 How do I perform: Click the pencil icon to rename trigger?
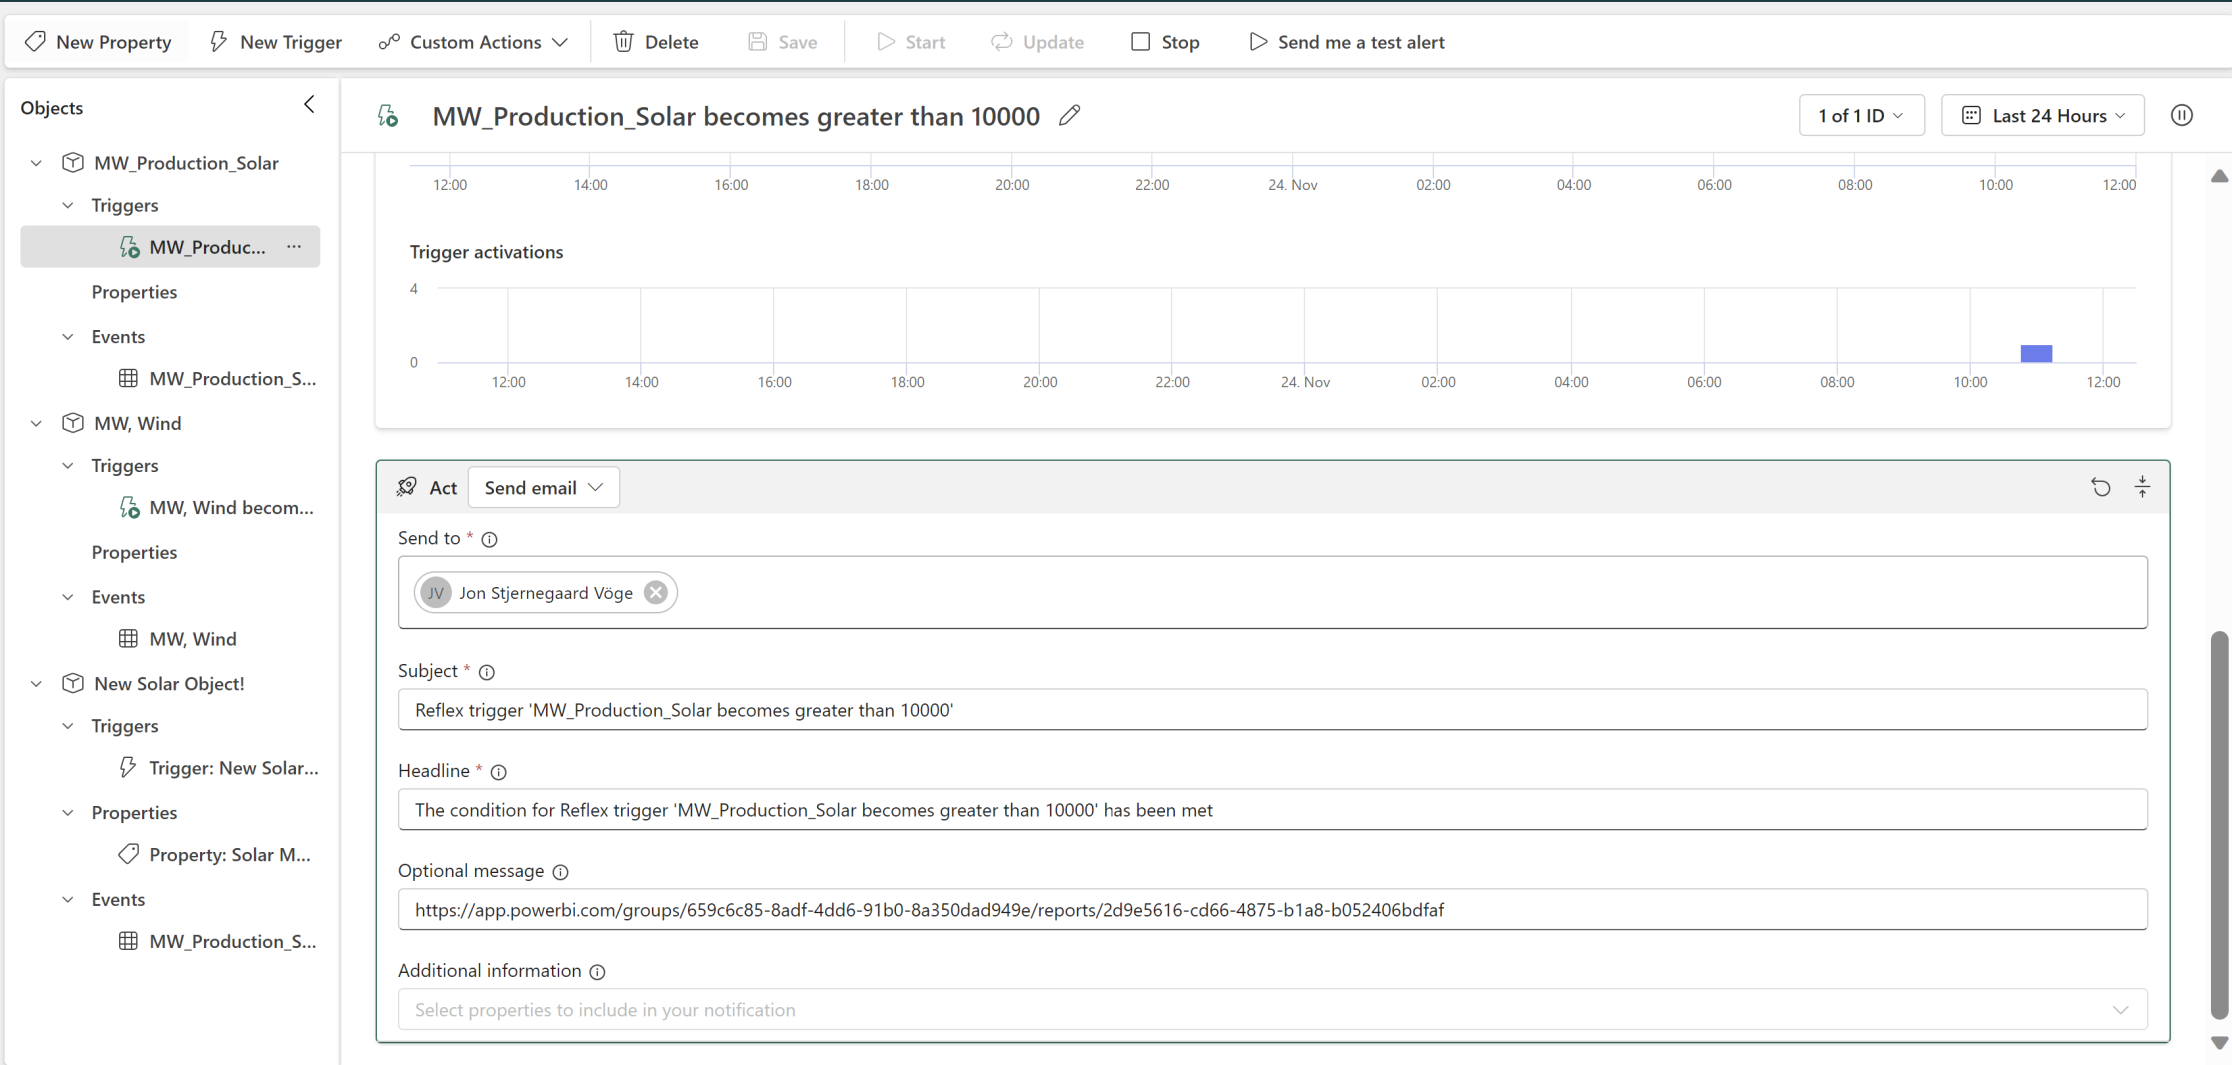click(1069, 116)
